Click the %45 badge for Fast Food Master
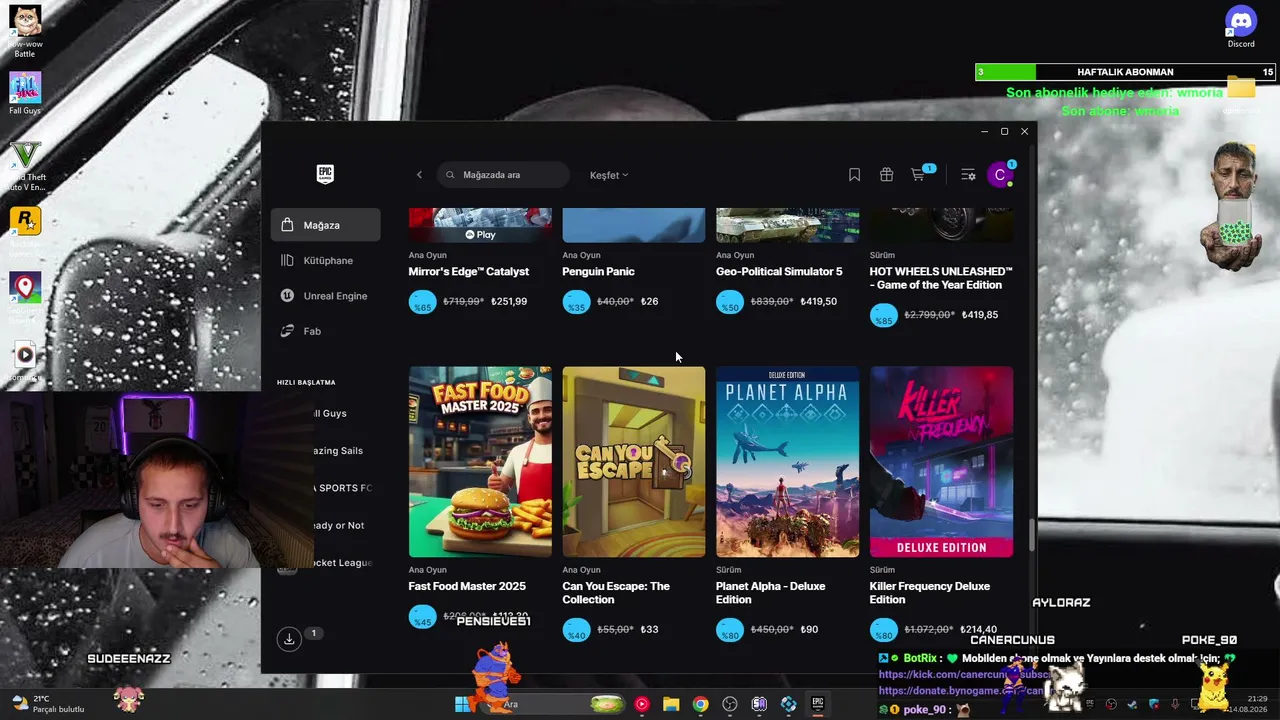This screenshot has height=720, width=1280. coord(423,617)
